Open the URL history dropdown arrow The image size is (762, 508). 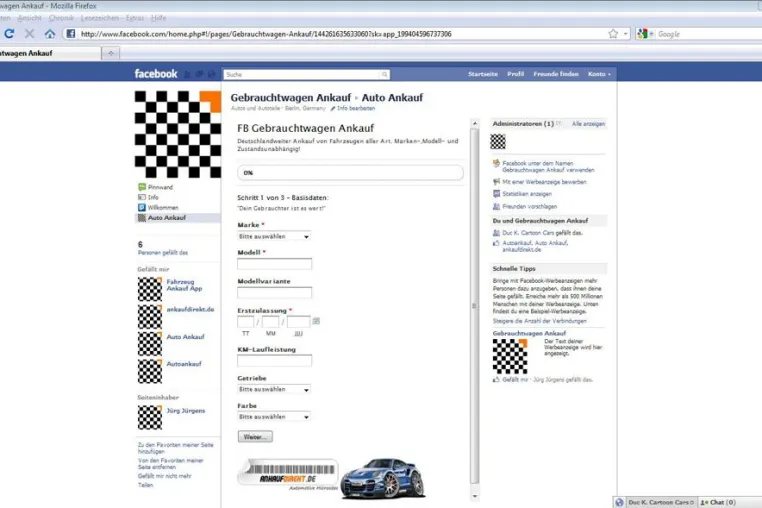tap(625, 34)
